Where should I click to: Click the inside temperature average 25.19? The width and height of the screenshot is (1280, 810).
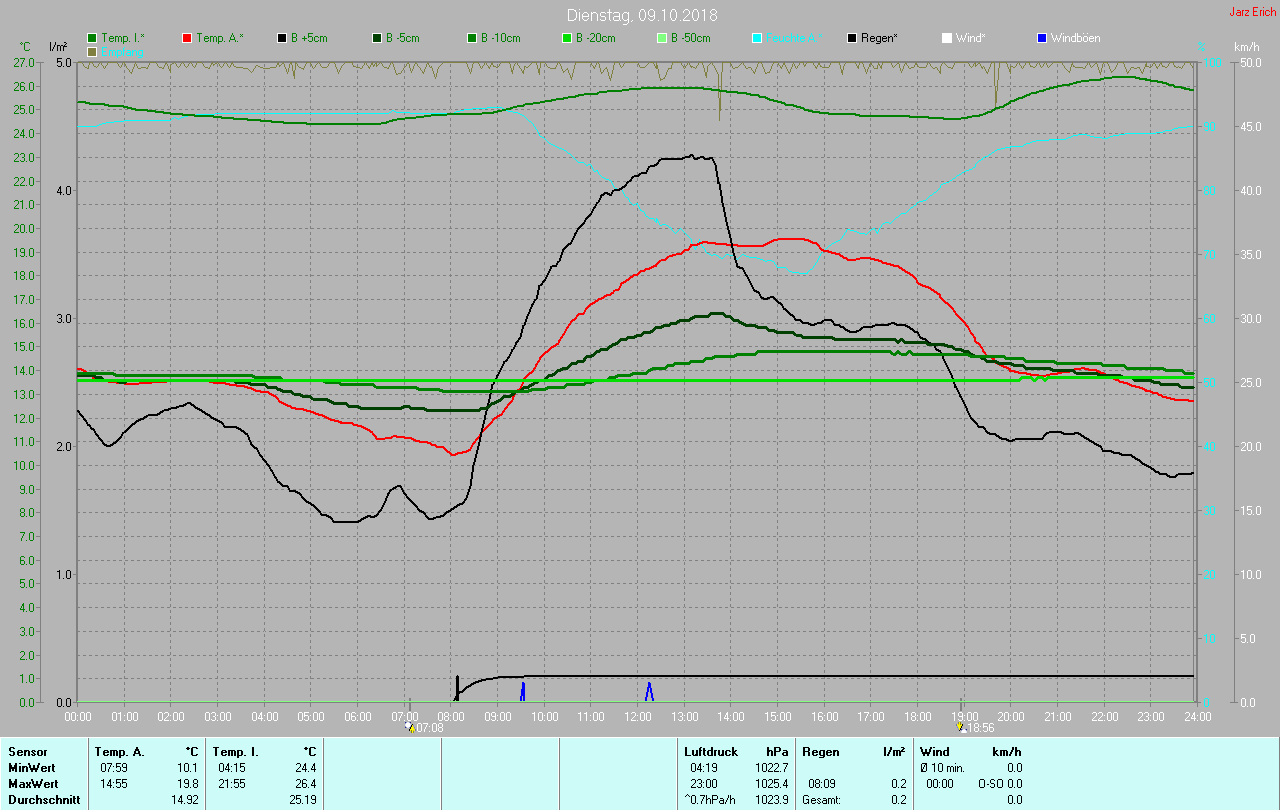304,799
